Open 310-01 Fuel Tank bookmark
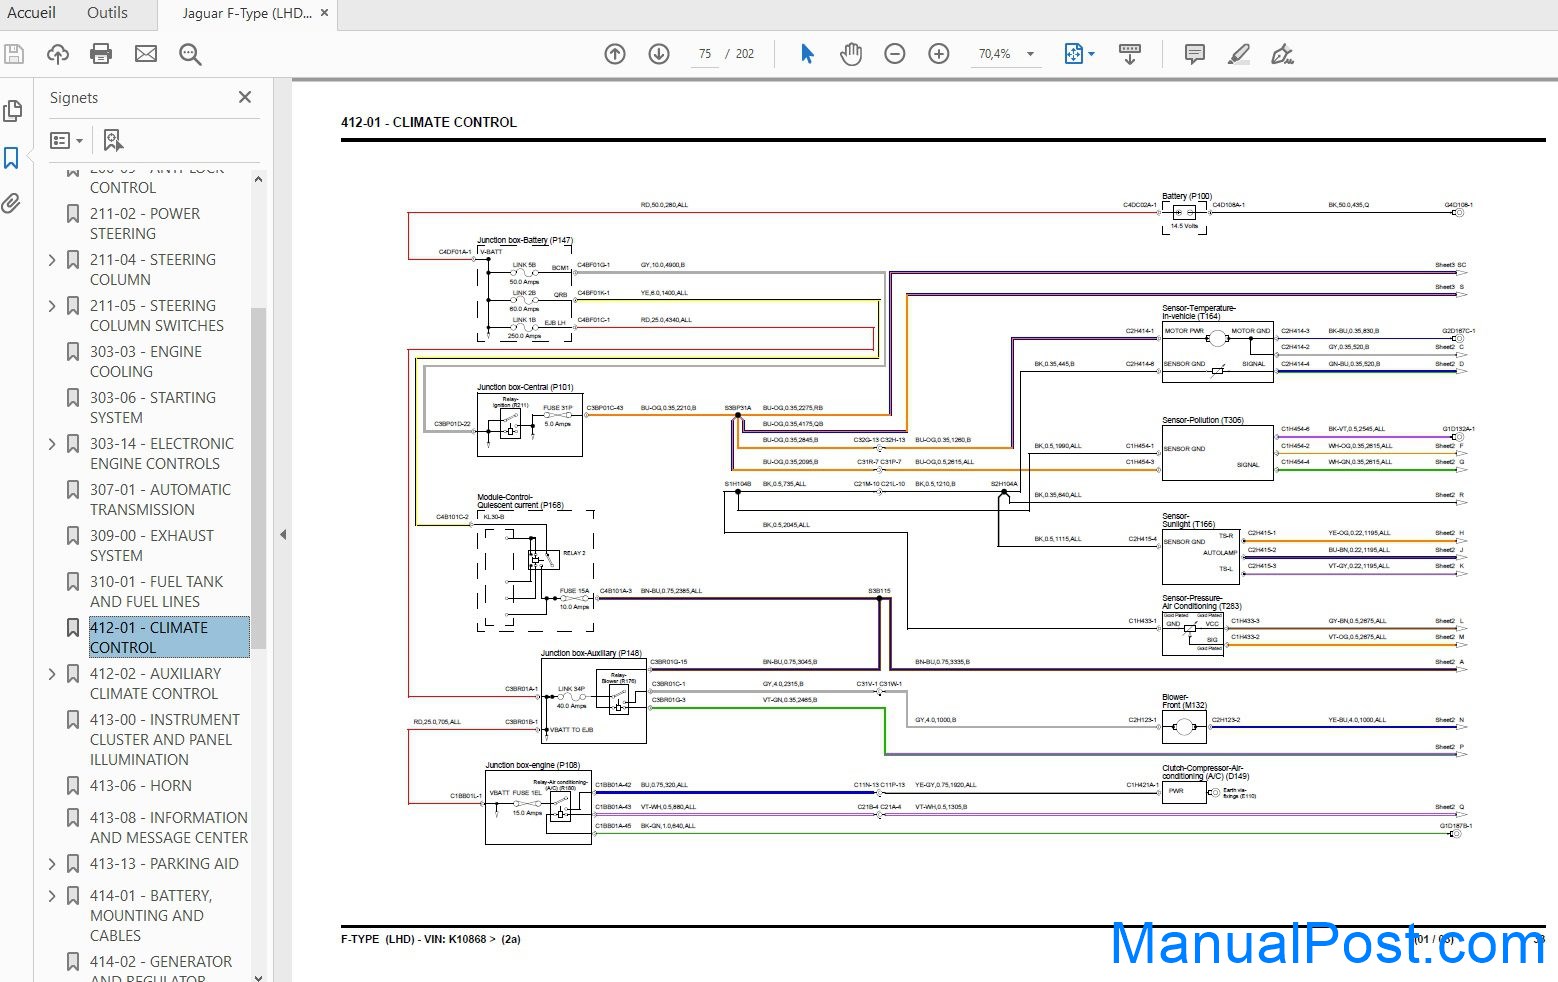The width and height of the screenshot is (1558, 982). (157, 592)
